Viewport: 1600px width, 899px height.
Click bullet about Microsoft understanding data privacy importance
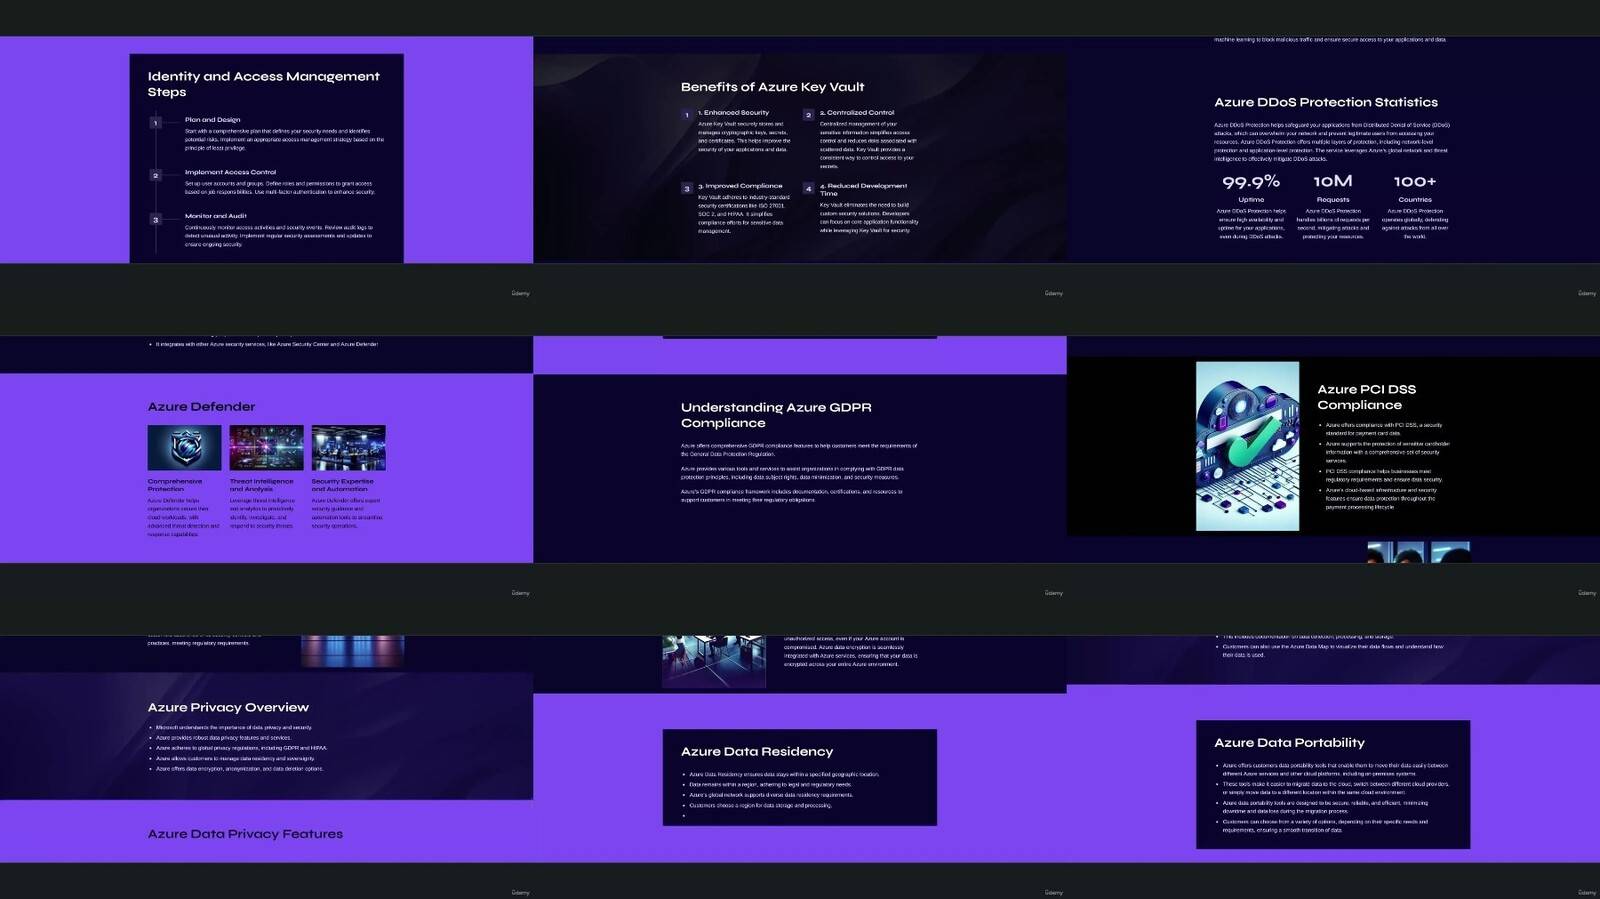click(x=233, y=728)
